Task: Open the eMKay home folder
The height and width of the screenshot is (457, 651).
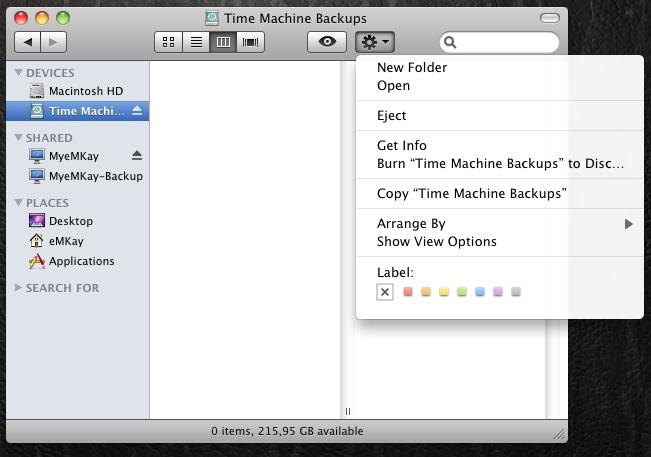Action: pos(78,241)
